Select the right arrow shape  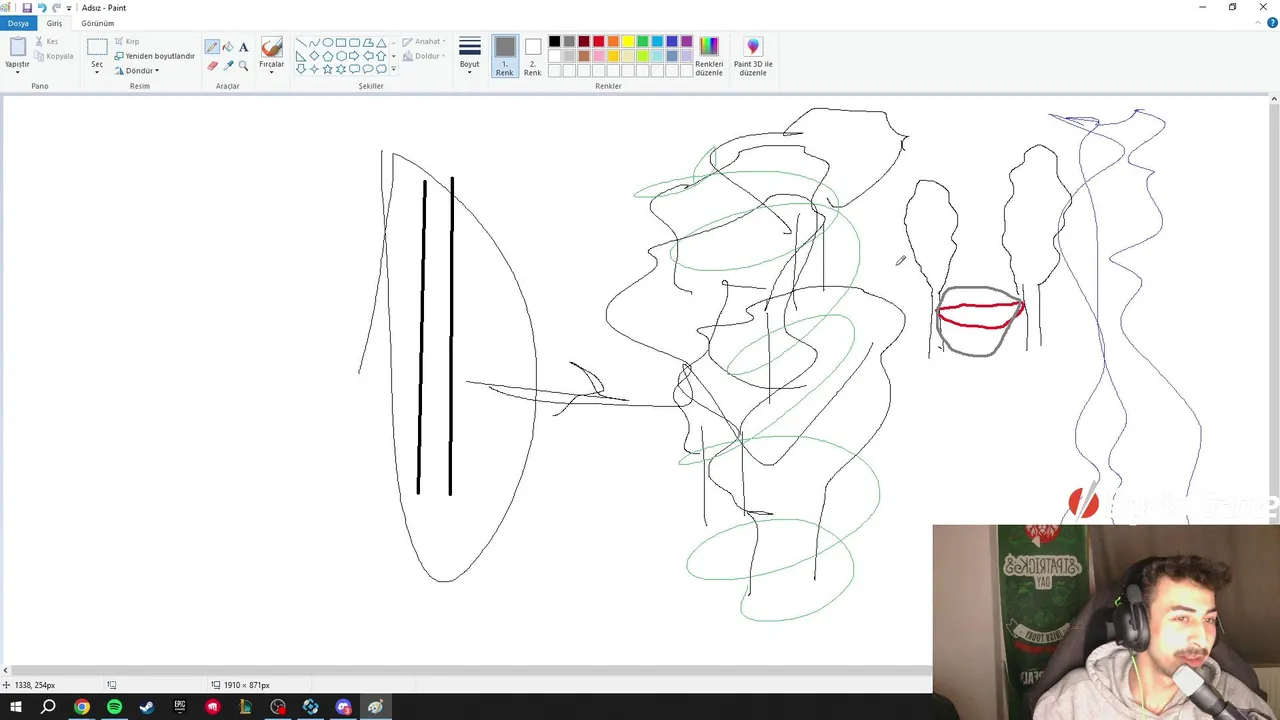pos(354,56)
